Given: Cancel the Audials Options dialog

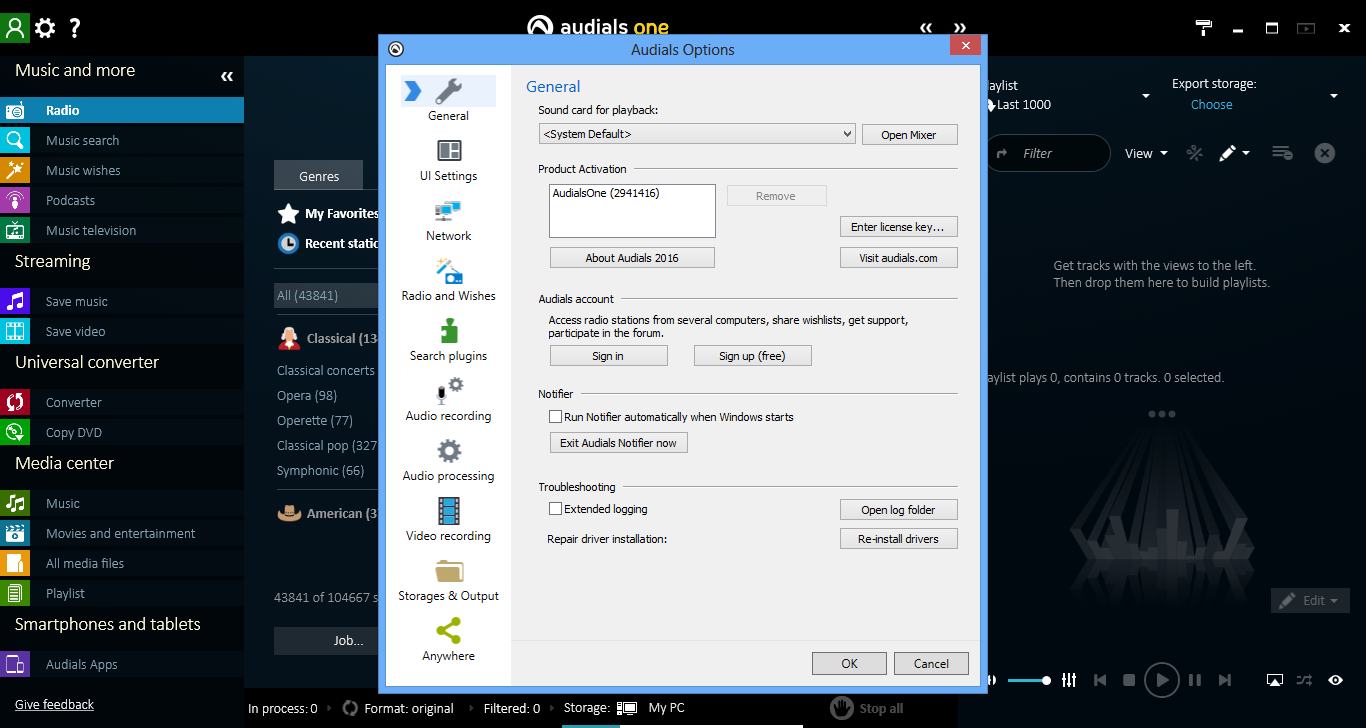Looking at the screenshot, I should click(931, 663).
